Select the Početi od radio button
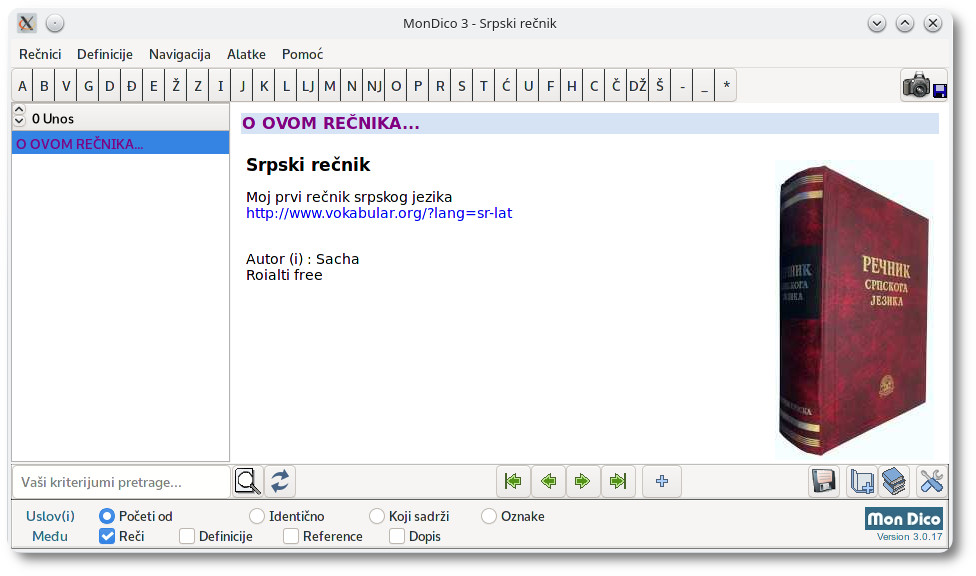This screenshot has width=976, height=576. tap(107, 516)
